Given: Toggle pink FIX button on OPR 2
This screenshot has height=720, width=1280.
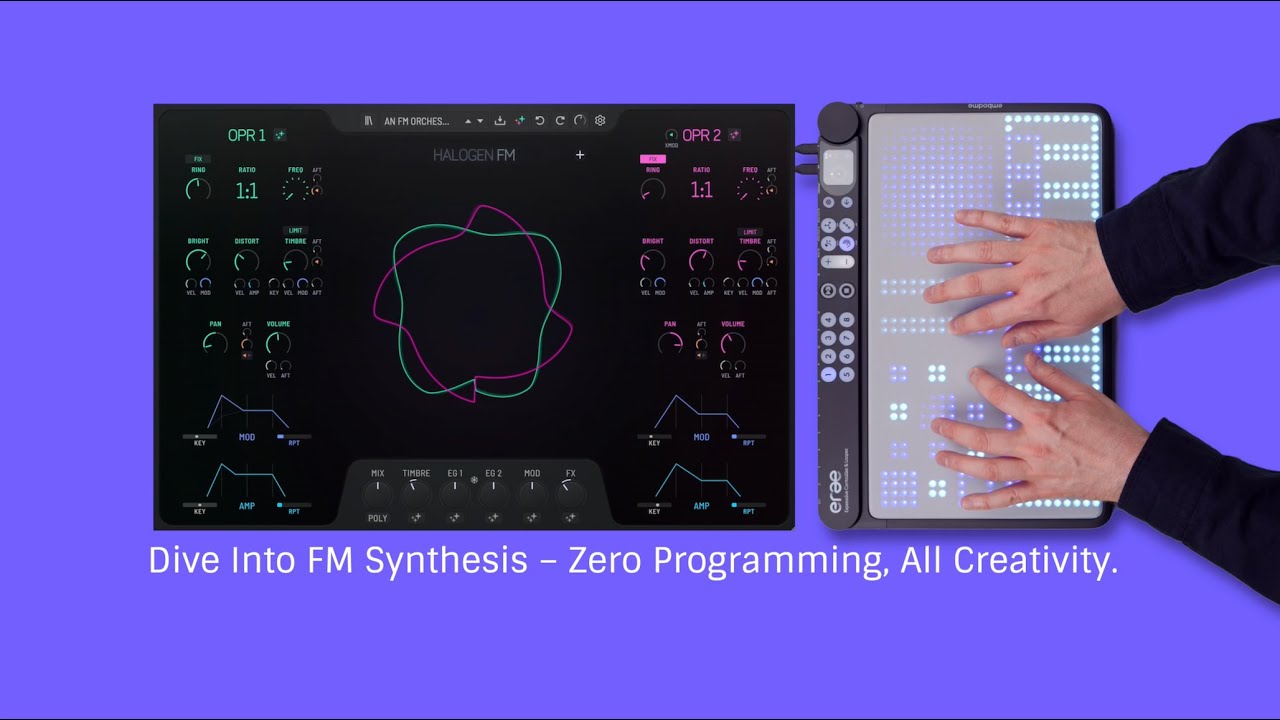Looking at the screenshot, I should (653, 159).
